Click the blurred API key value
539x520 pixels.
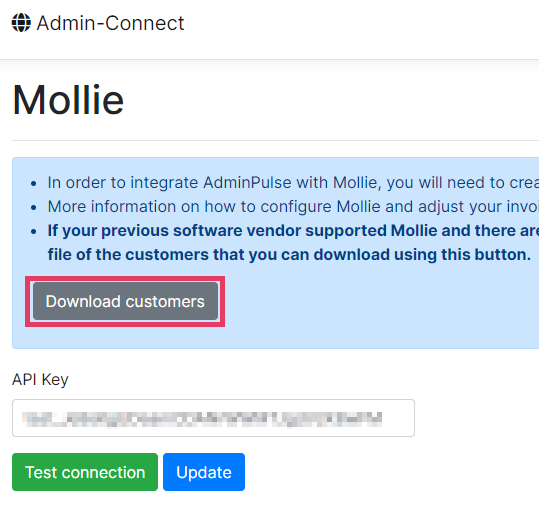pos(202,419)
